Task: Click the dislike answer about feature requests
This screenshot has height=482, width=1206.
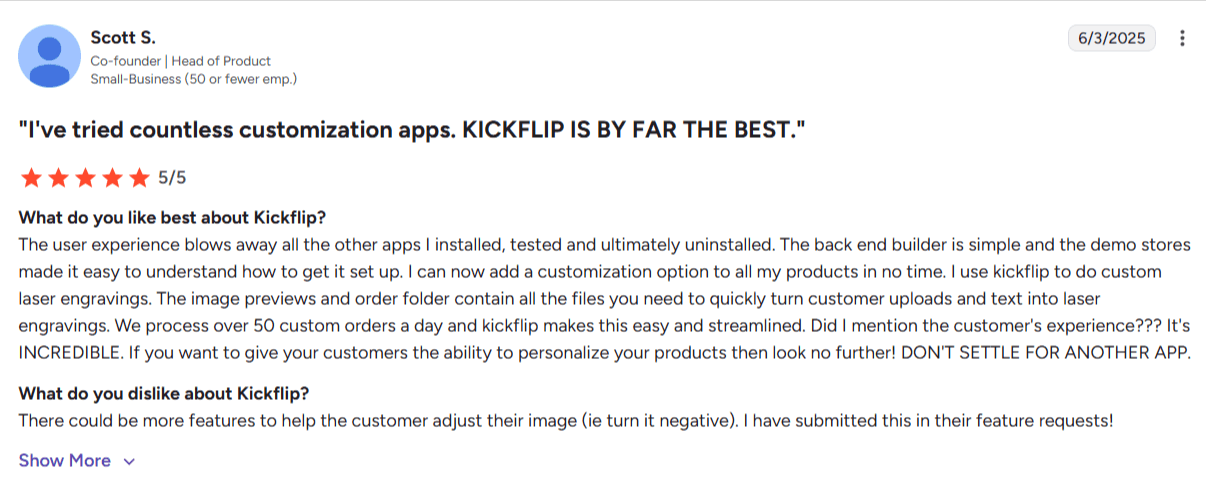Action: pos(565,421)
